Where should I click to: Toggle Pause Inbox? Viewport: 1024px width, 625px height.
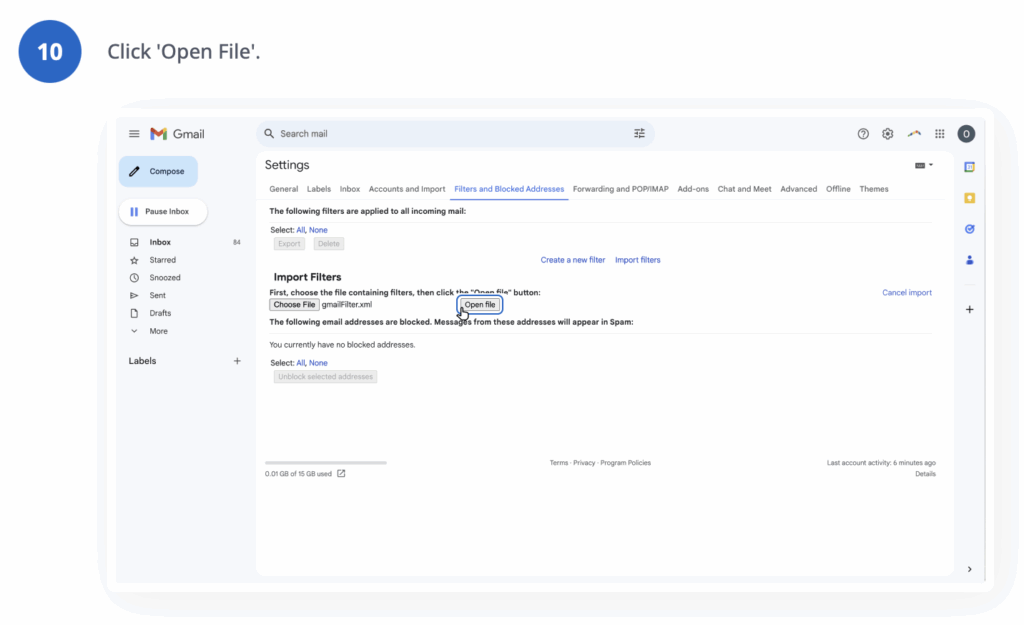point(162,211)
